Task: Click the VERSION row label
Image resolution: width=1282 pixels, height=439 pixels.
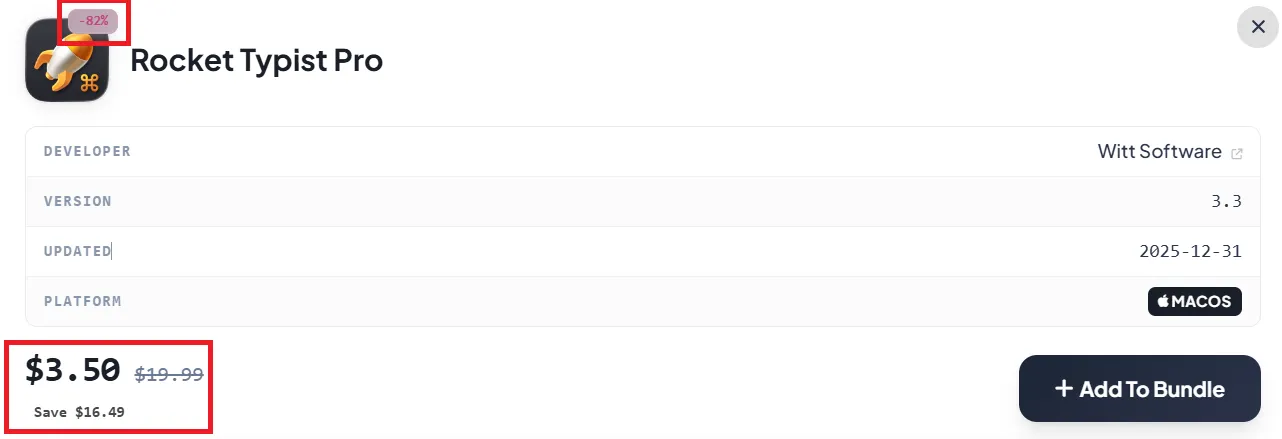Action: click(x=78, y=201)
